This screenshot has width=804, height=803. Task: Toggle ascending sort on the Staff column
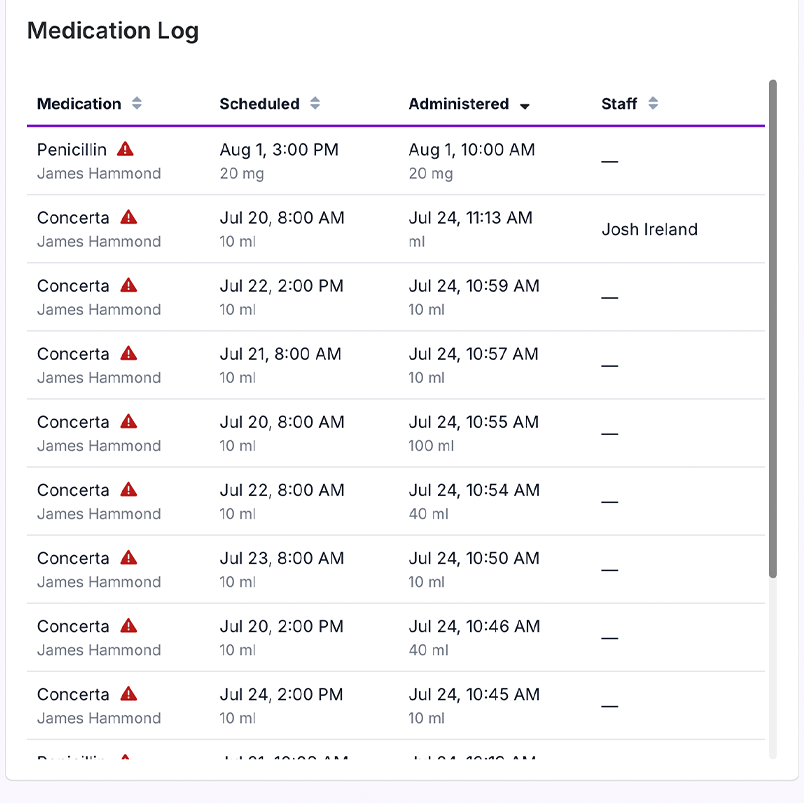pos(651,103)
